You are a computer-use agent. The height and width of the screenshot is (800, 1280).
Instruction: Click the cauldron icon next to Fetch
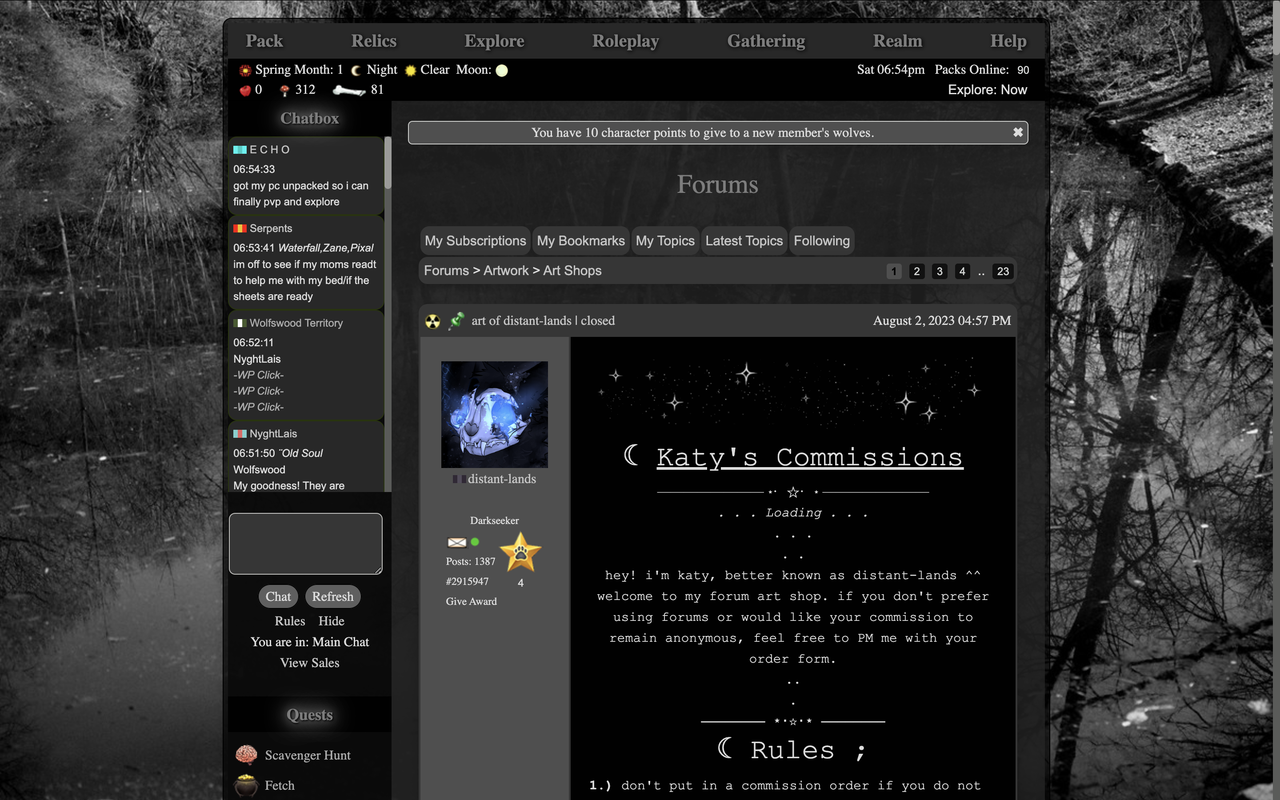[x=246, y=786]
